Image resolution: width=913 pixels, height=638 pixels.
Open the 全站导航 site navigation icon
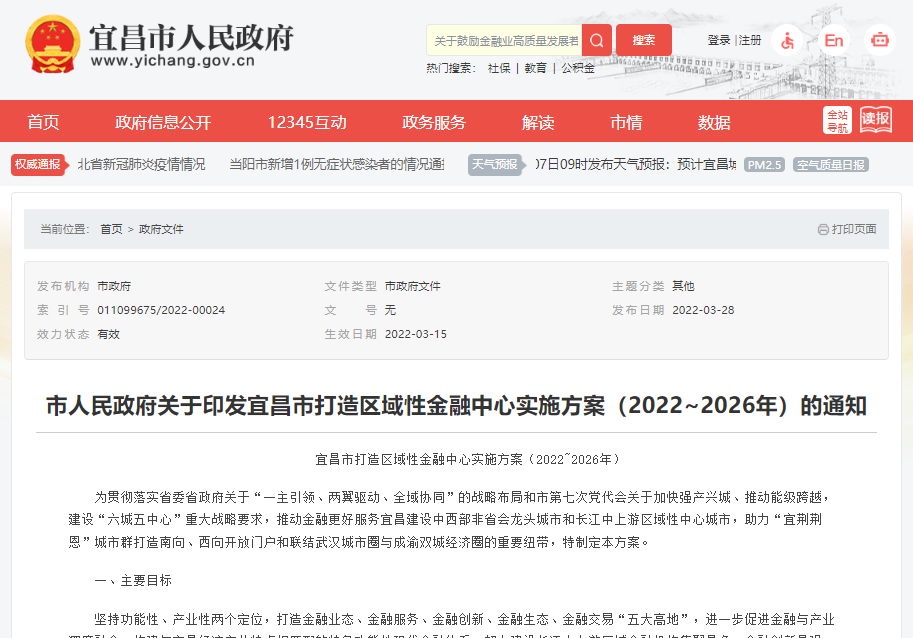(x=837, y=121)
